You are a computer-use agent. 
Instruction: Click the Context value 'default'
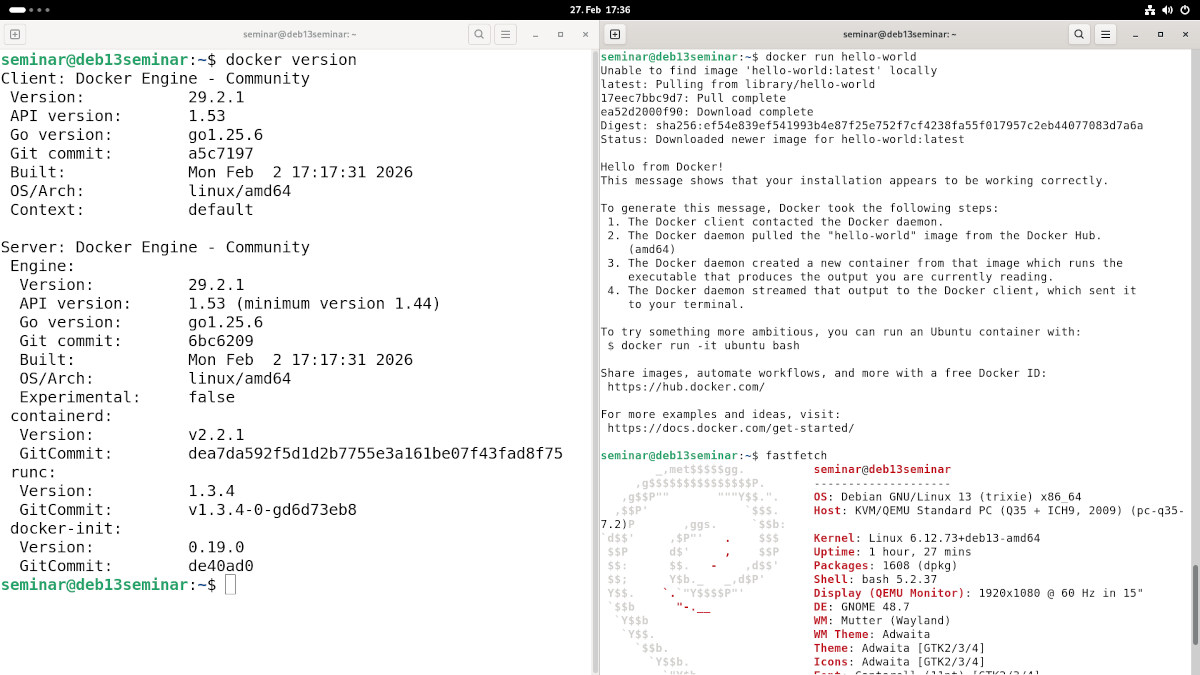221,209
